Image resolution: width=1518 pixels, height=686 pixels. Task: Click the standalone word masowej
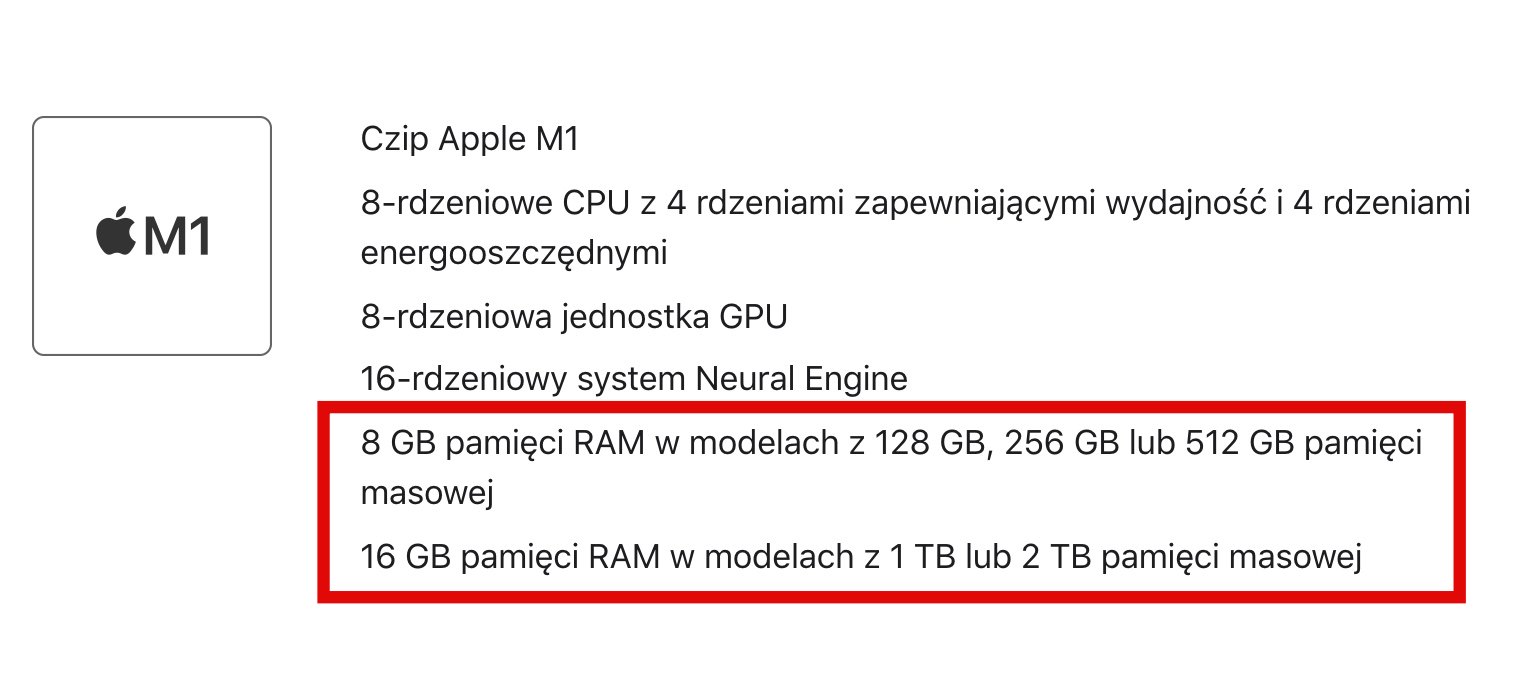point(428,494)
